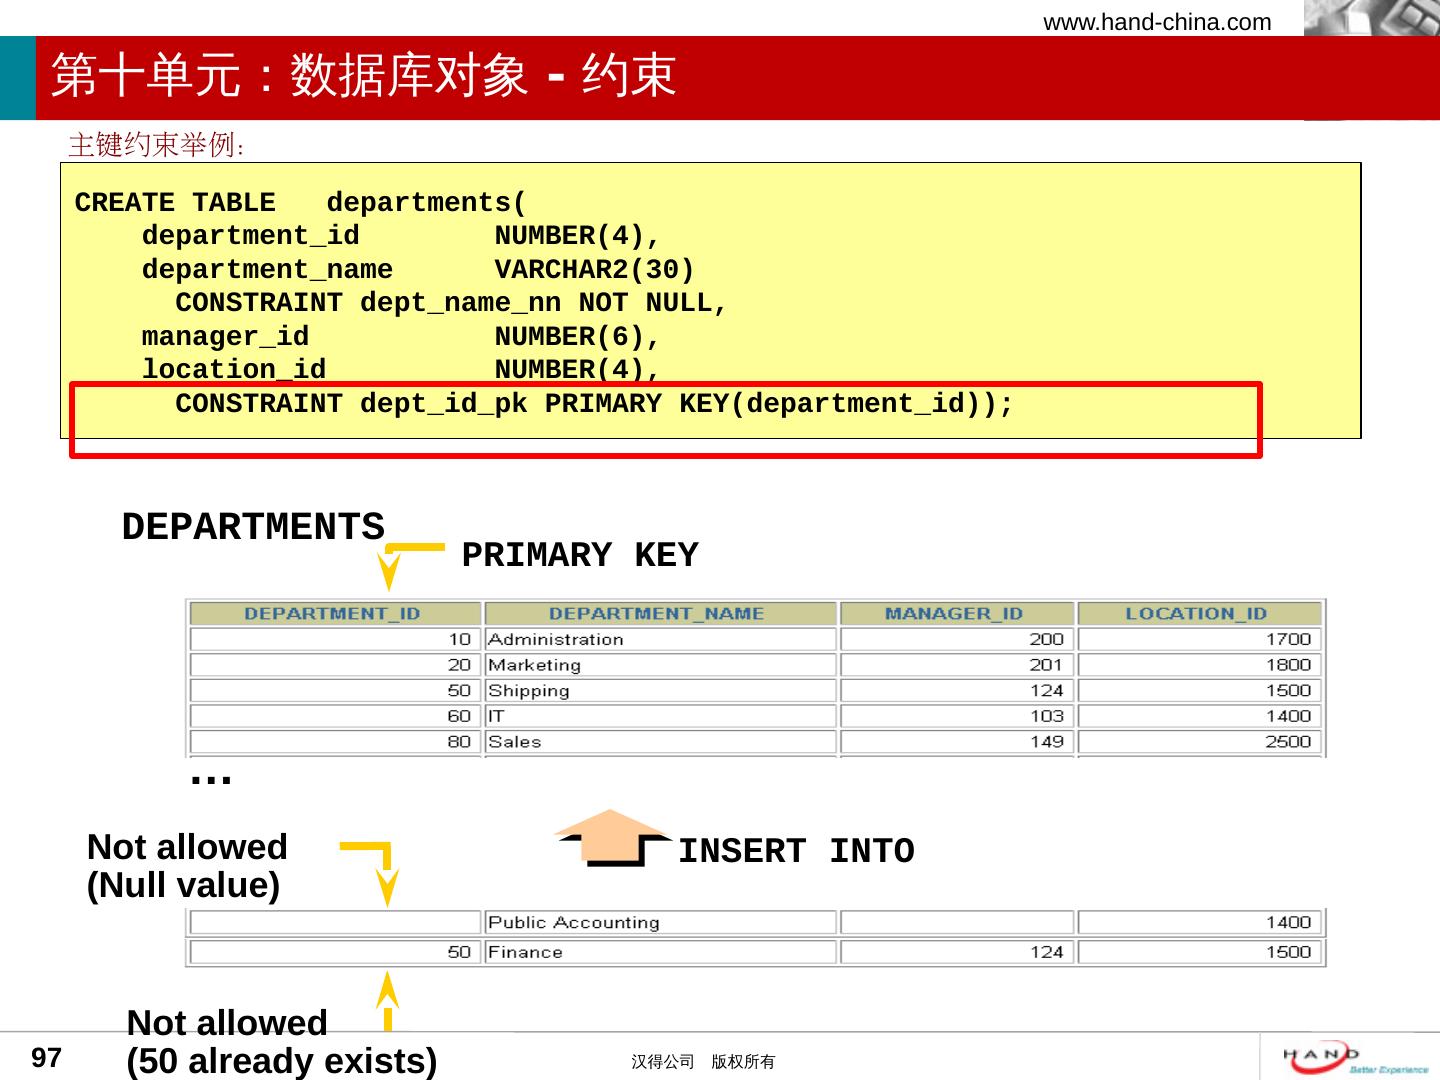Screen dimensions: 1440x1080
Task: Click department ID 10 cell
Action: (x=335, y=639)
